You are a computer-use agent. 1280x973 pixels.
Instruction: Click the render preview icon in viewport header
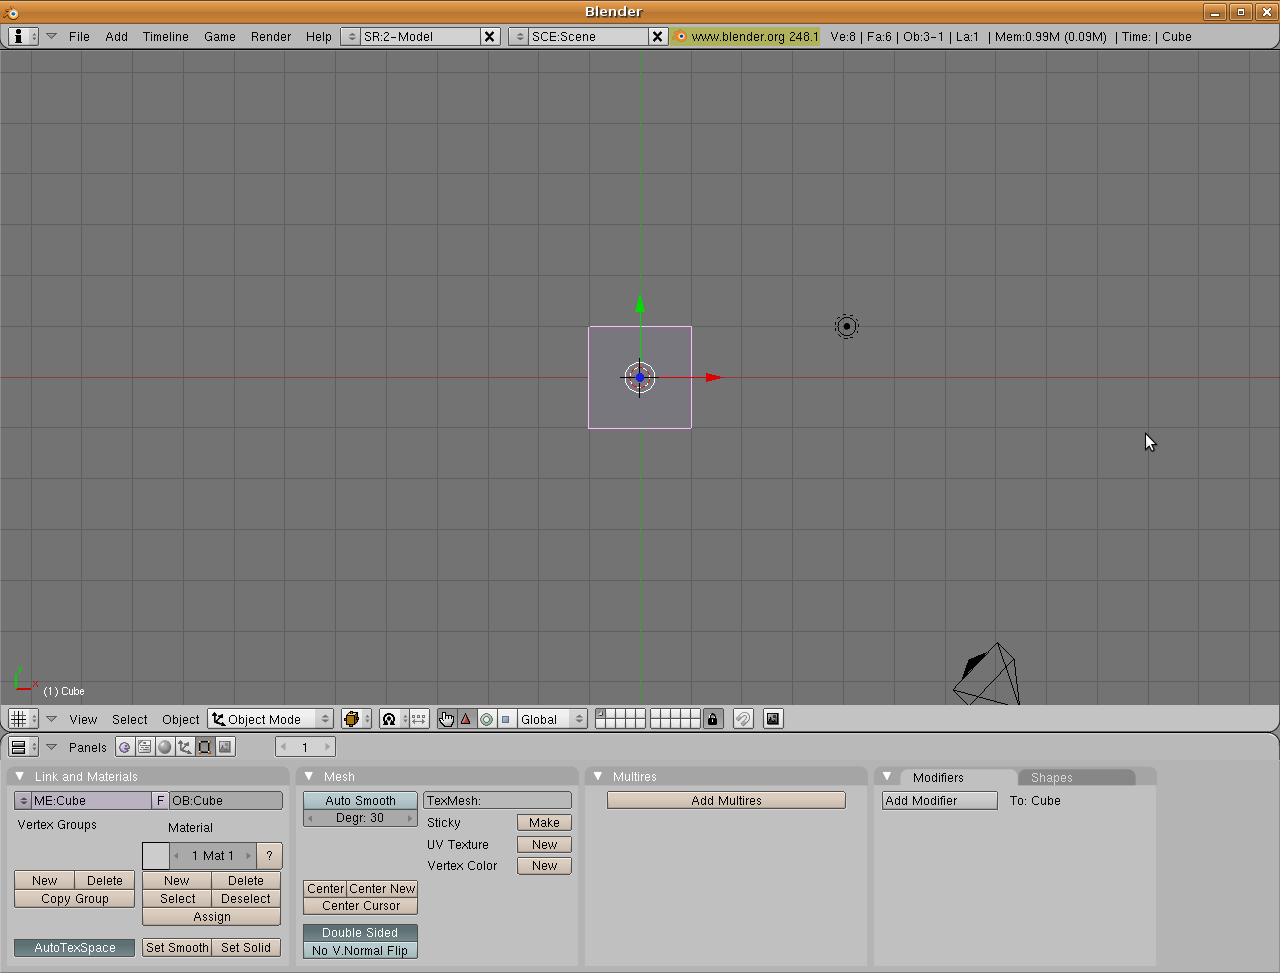coord(773,719)
